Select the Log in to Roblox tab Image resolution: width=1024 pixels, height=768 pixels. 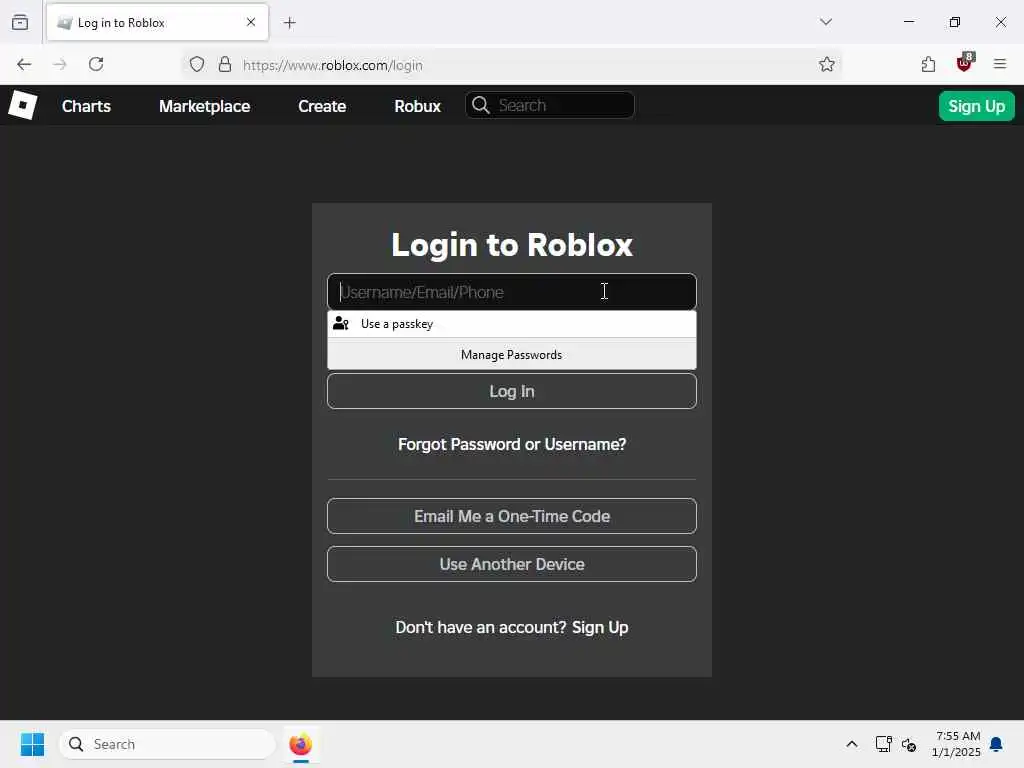pyautogui.click(x=157, y=22)
